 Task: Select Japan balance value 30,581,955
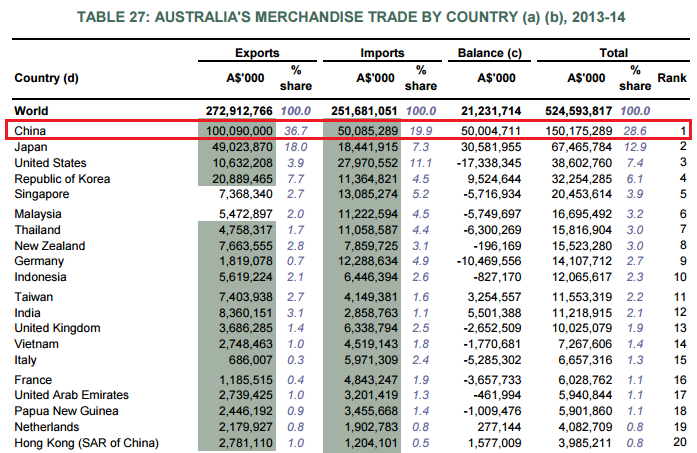coord(491,147)
